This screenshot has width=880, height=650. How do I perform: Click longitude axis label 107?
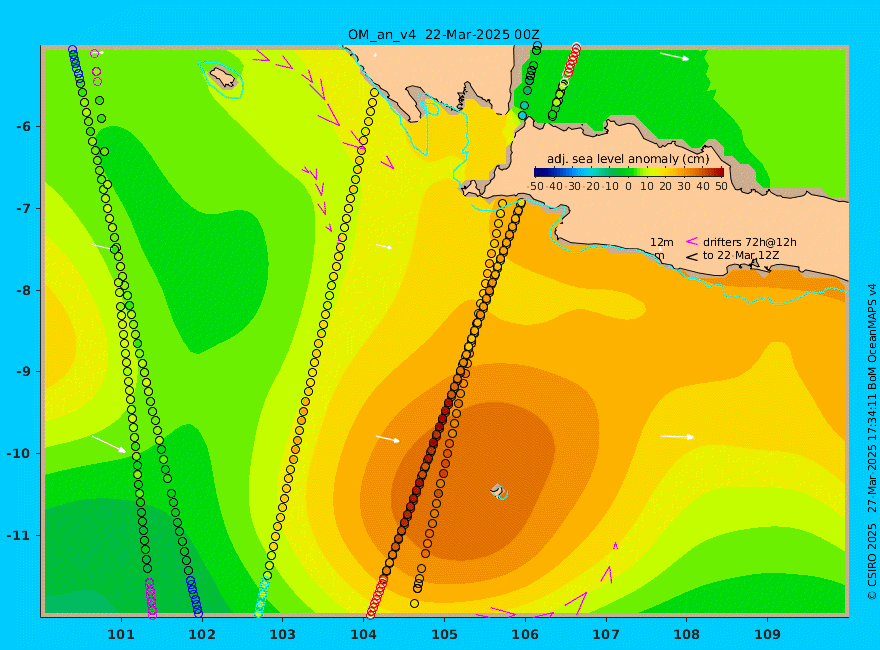606,634
